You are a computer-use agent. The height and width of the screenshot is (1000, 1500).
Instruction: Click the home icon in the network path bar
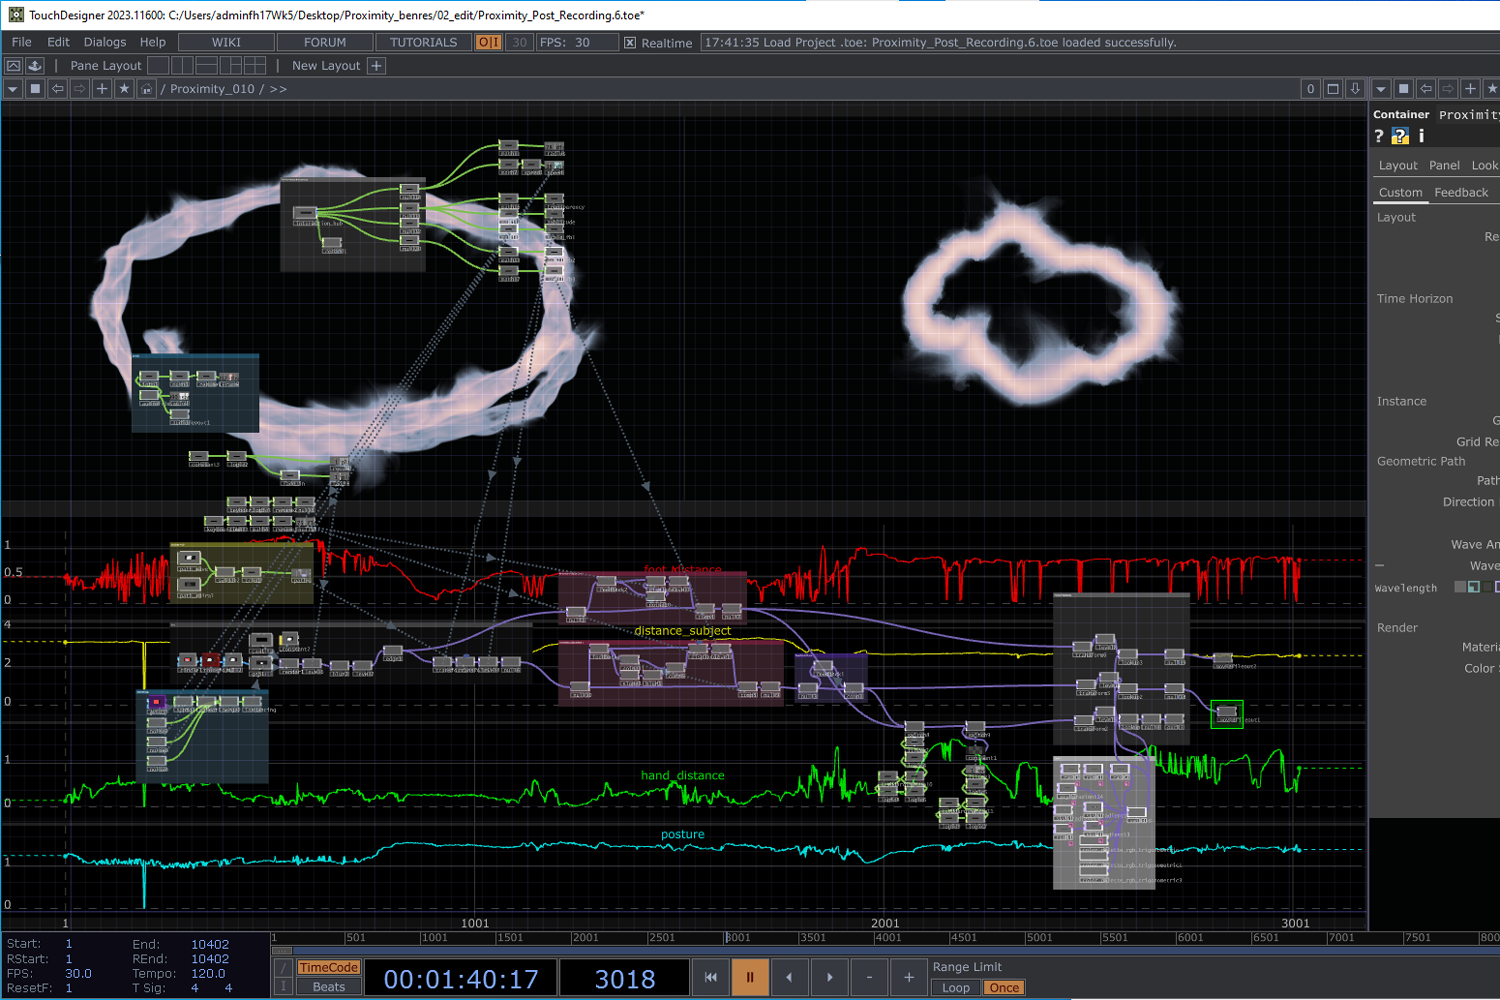[145, 88]
